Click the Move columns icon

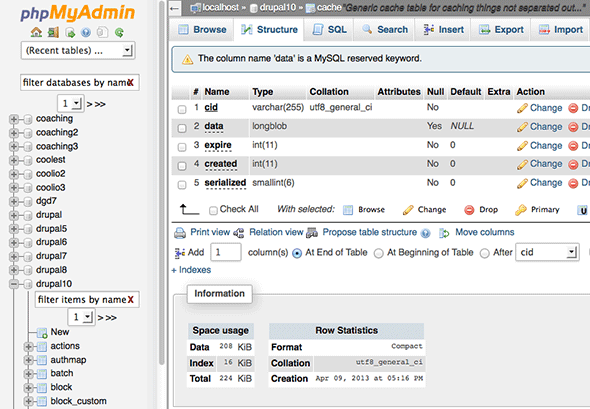tap(444, 233)
